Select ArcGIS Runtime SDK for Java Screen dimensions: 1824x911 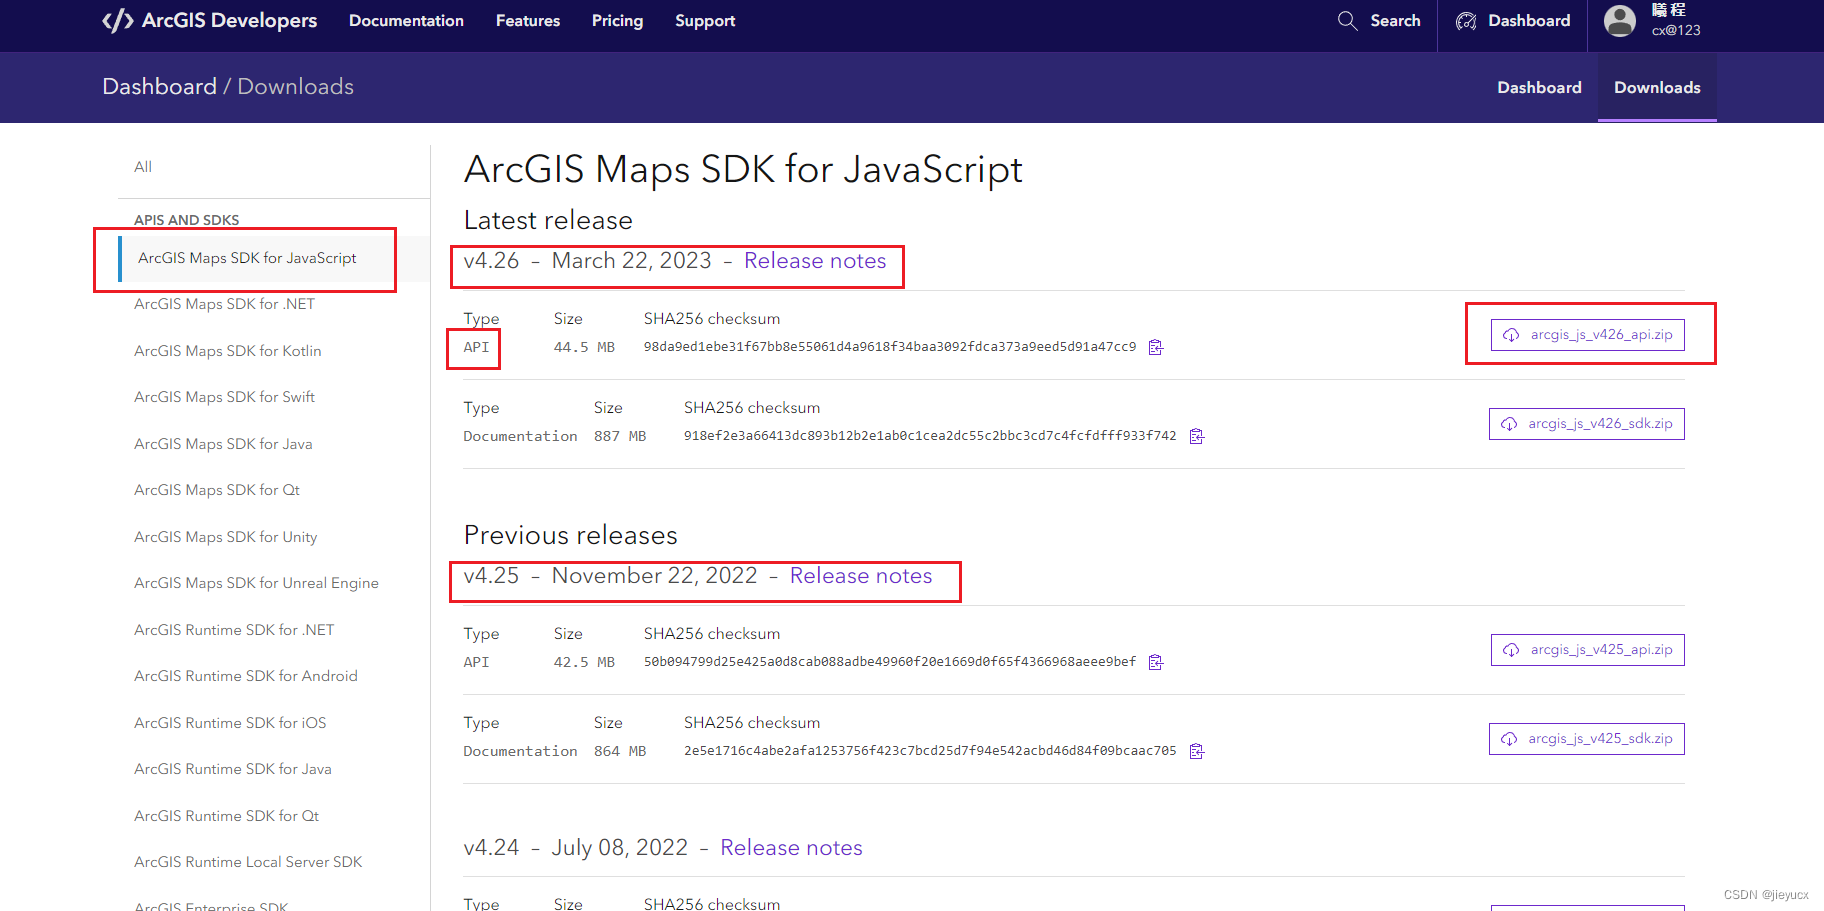pos(233,769)
